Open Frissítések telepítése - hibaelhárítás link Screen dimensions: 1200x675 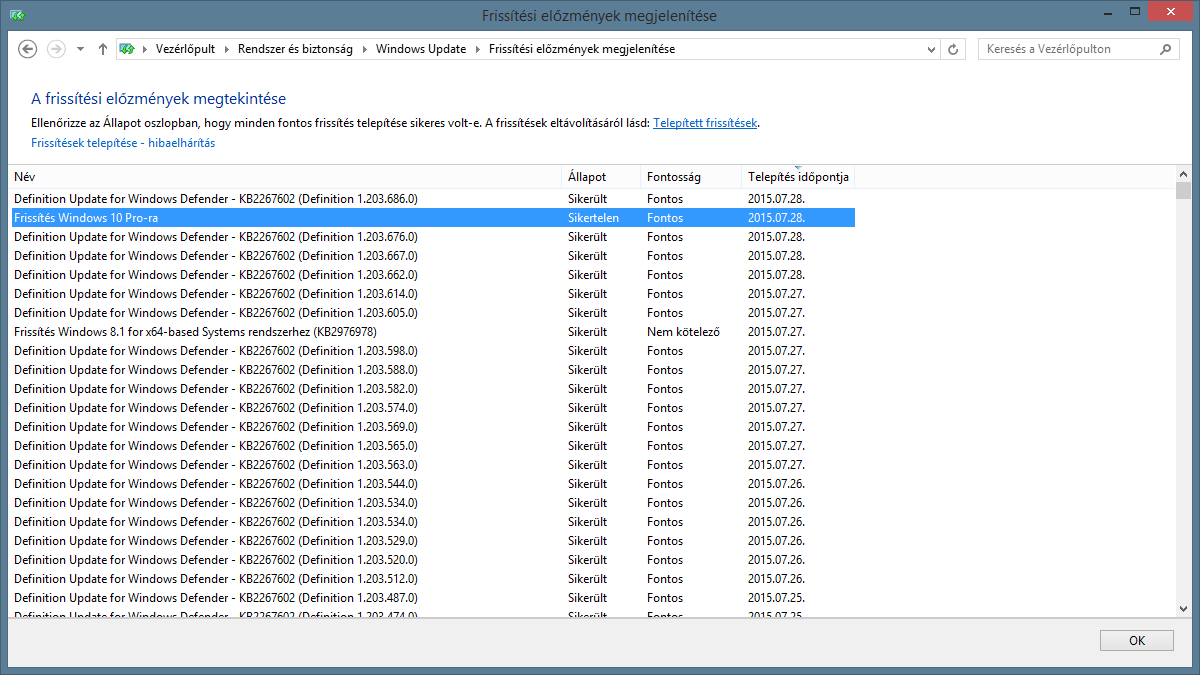123,143
